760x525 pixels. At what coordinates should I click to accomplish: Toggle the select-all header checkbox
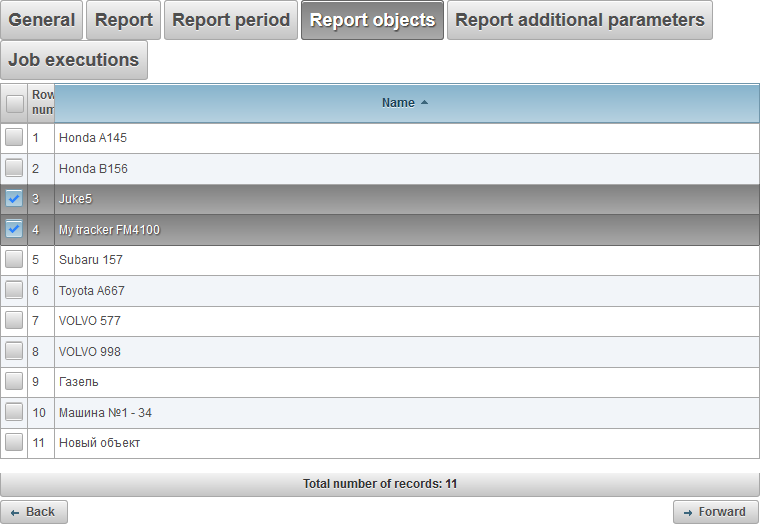pos(14,103)
